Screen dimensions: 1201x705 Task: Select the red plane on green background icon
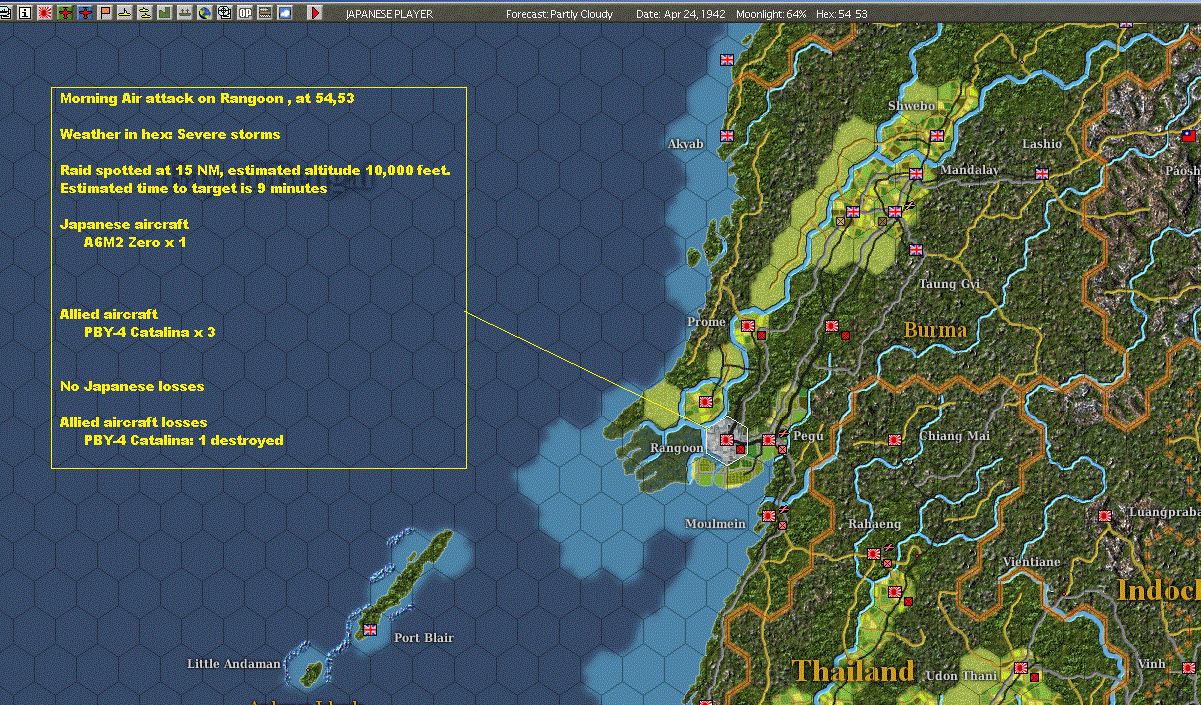(65, 13)
